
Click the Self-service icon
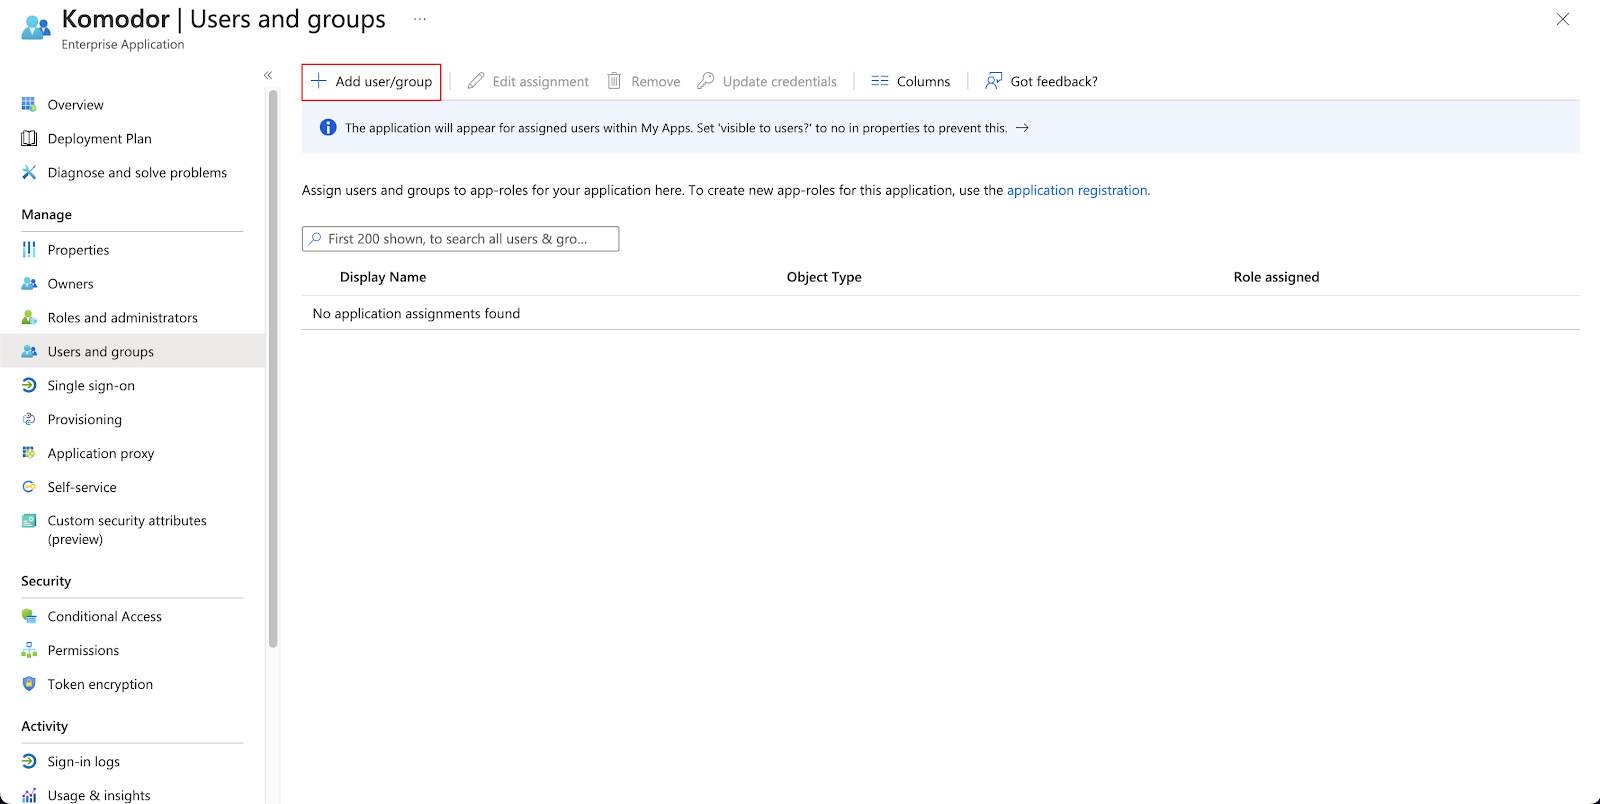[x=29, y=487]
